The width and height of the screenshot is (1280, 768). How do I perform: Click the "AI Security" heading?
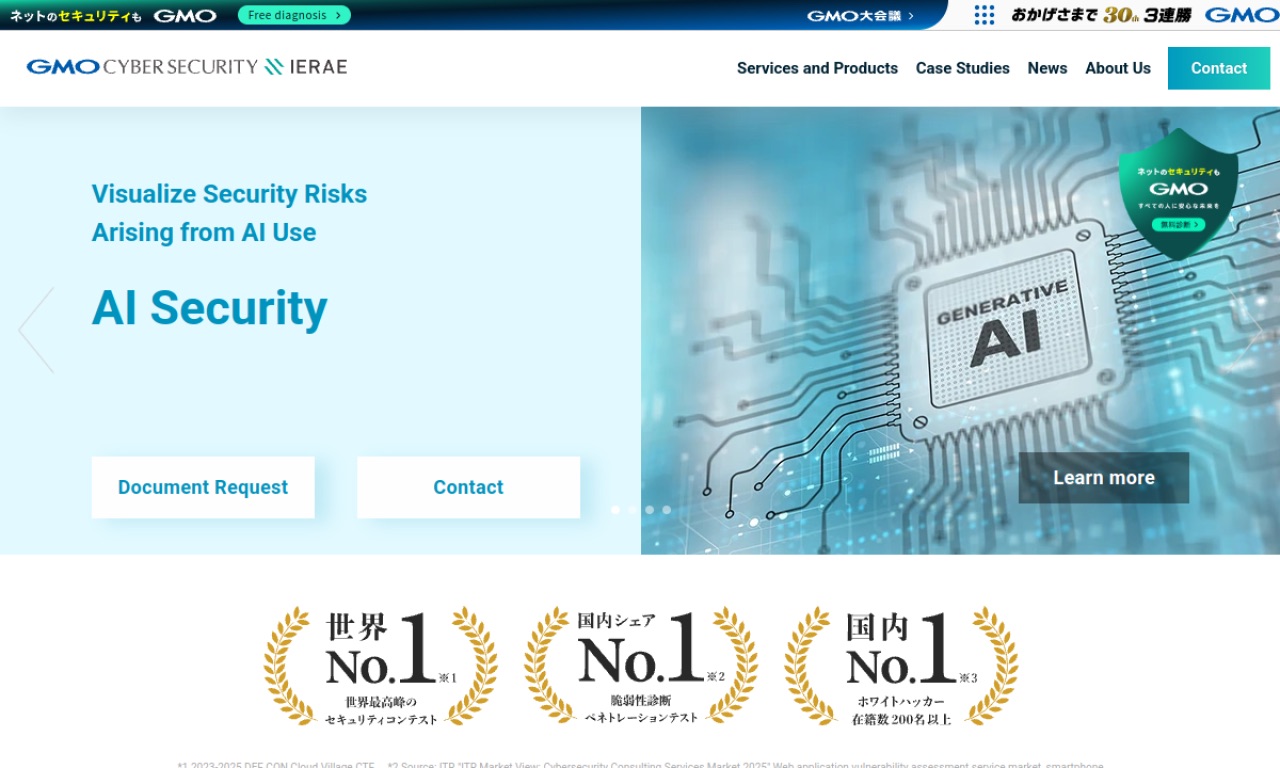point(210,308)
